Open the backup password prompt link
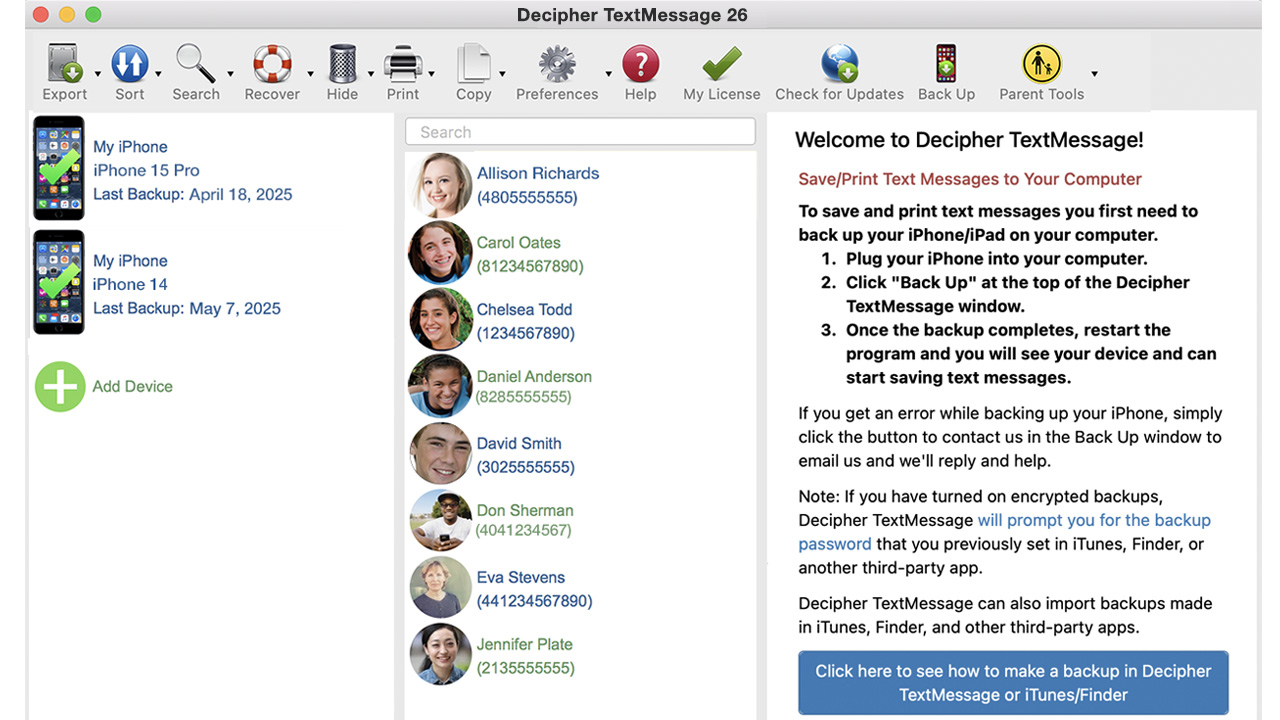The image size is (1280, 720). pyautogui.click(x=1093, y=521)
